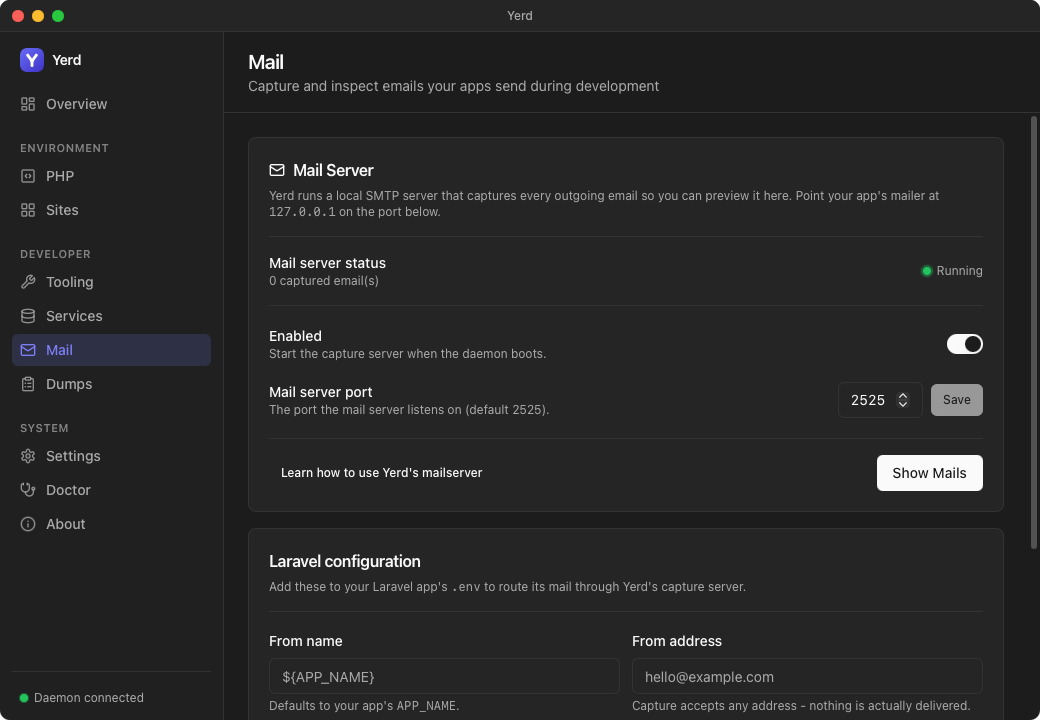Click the mail server port field 2525

(879, 400)
